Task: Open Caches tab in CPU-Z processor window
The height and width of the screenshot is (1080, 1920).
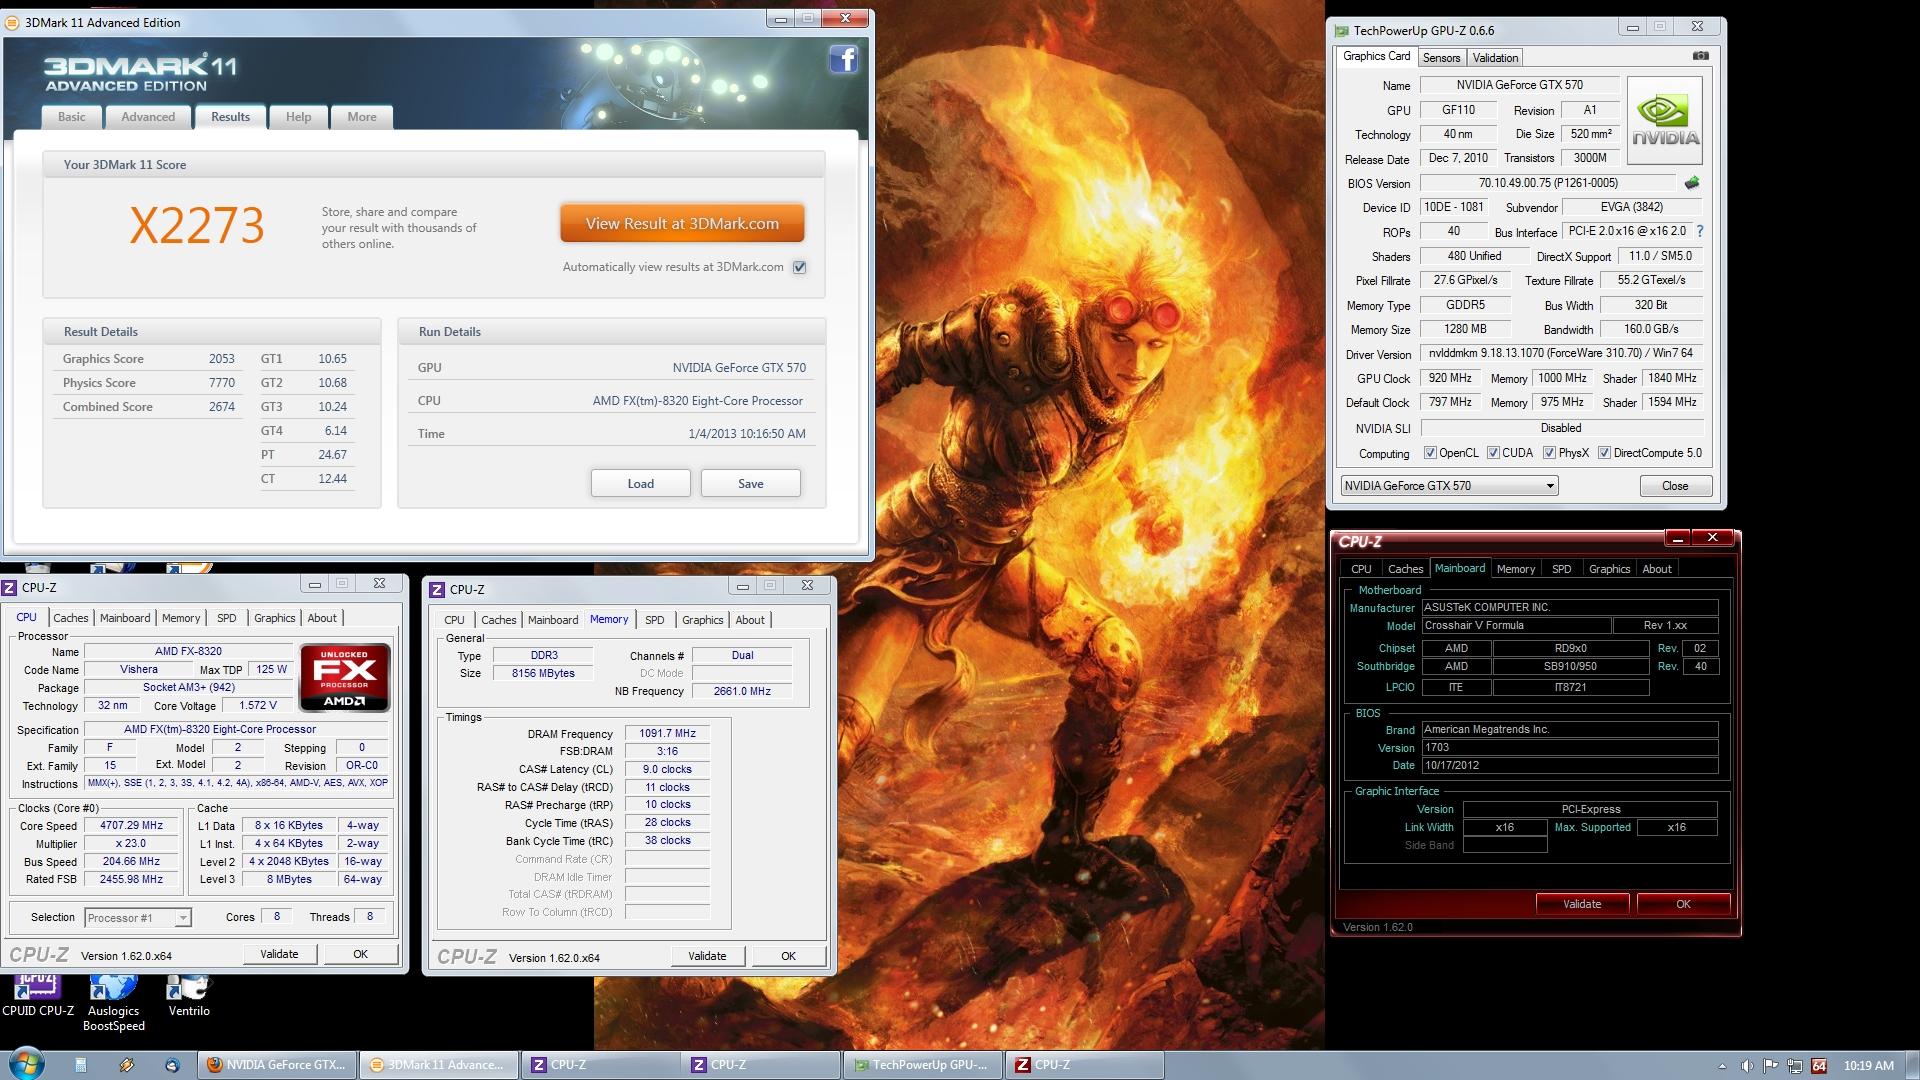Action: point(71,618)
